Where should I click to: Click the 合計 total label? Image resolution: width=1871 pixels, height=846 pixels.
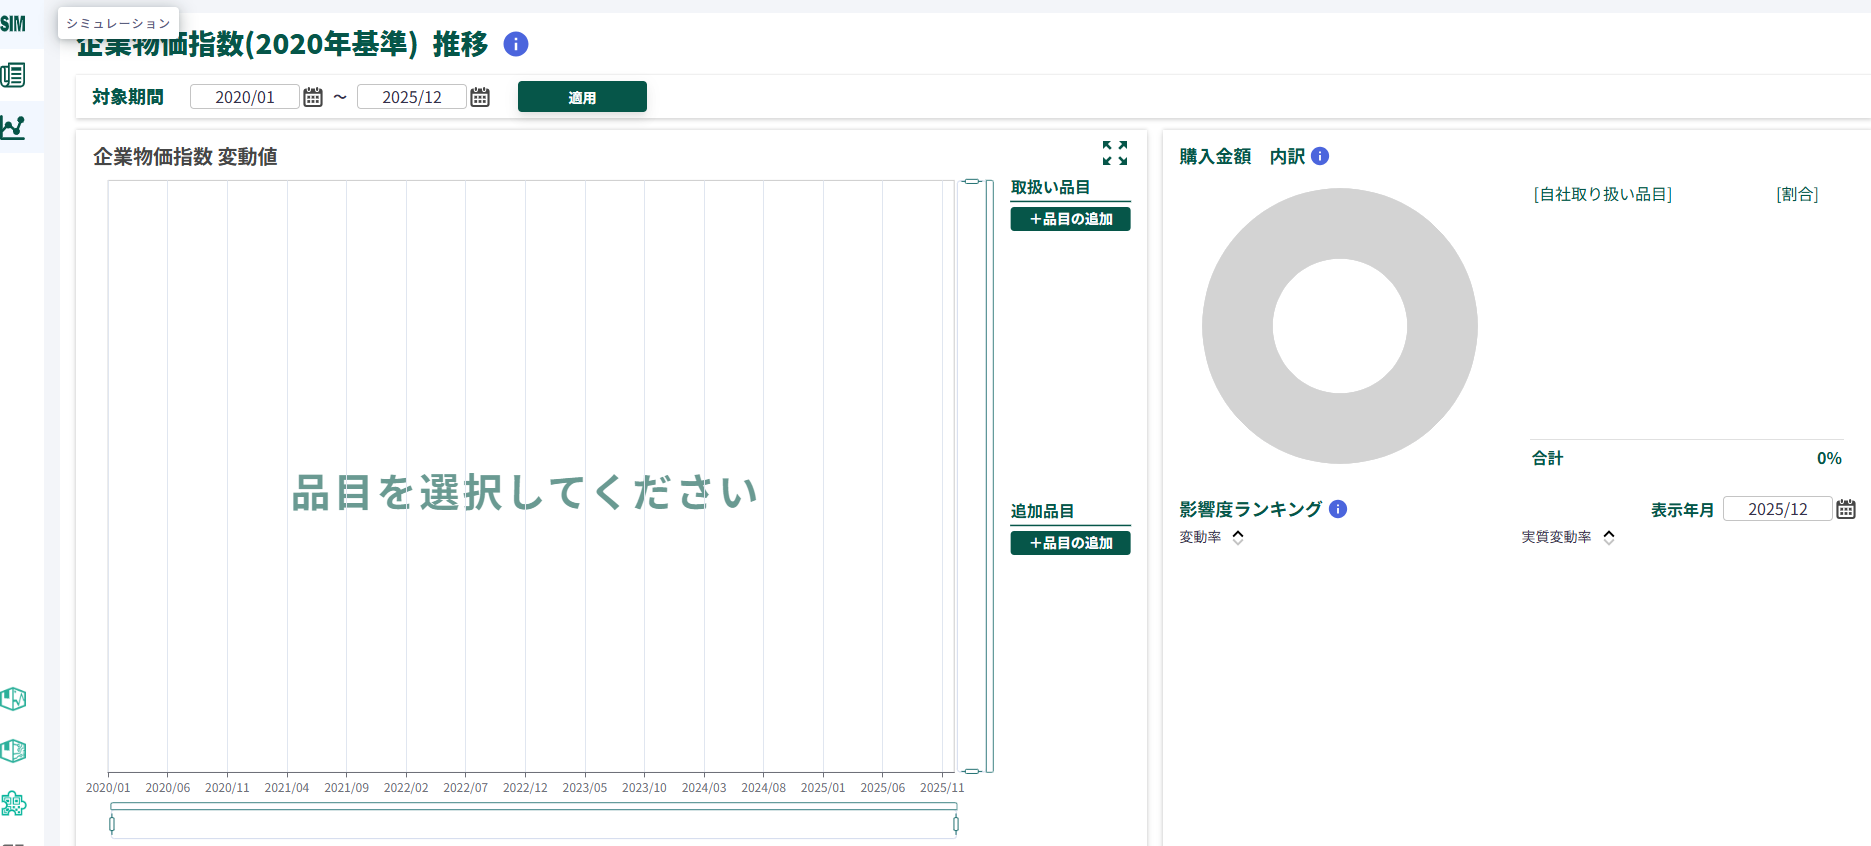pyautogui.click(x=1547, y=458)
